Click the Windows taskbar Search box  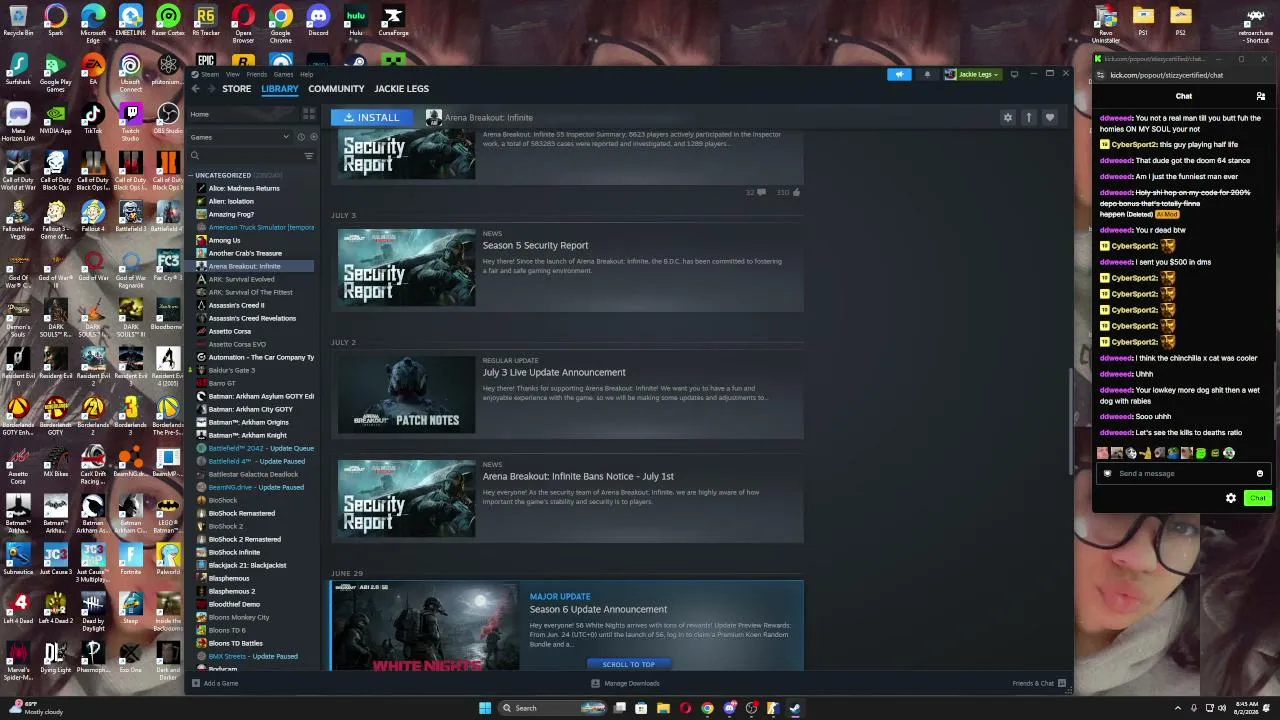[552, 708]
